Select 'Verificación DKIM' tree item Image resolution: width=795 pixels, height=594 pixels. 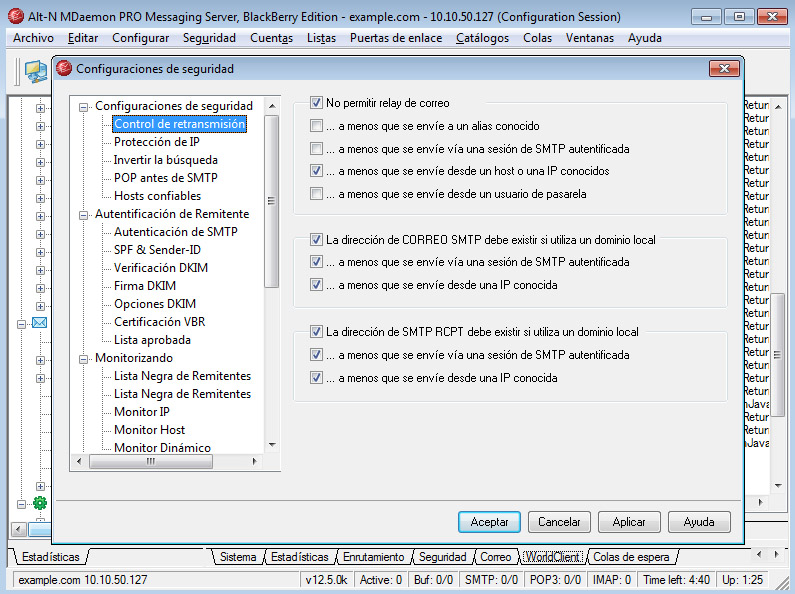[x=161, y=268]
